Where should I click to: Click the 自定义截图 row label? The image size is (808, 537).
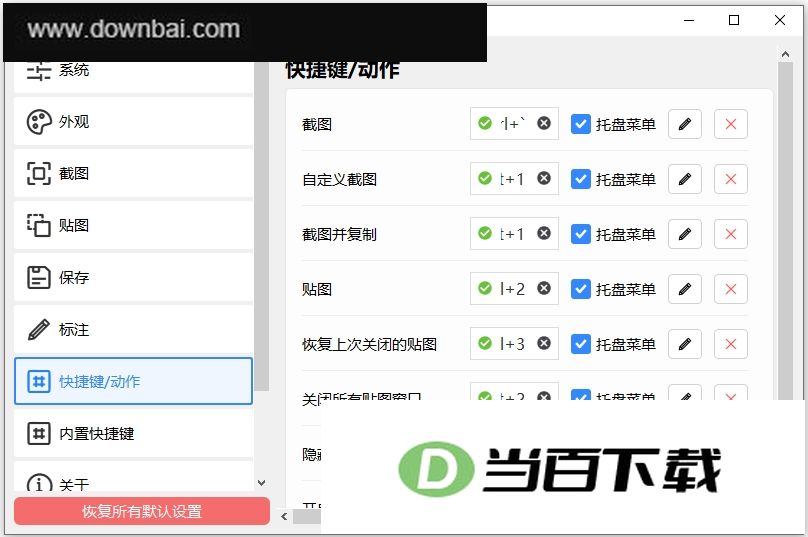[x=340, y=179]
